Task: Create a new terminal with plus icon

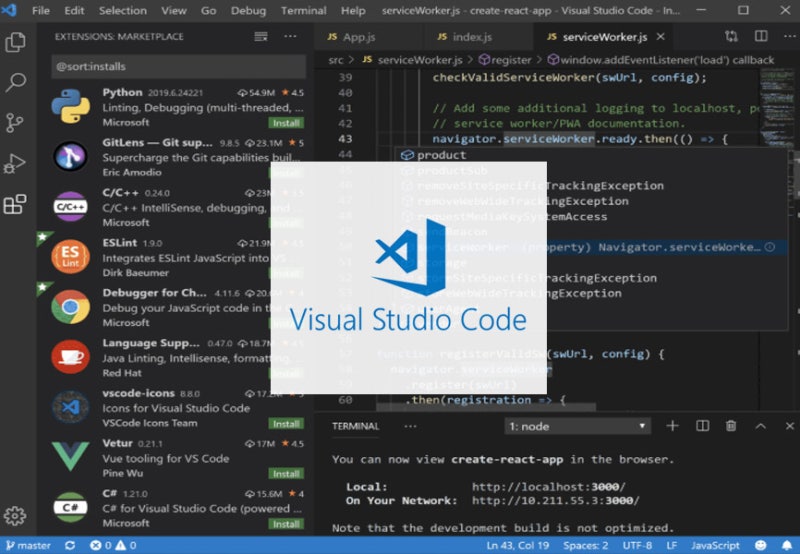Action: (x=672, y=426)
